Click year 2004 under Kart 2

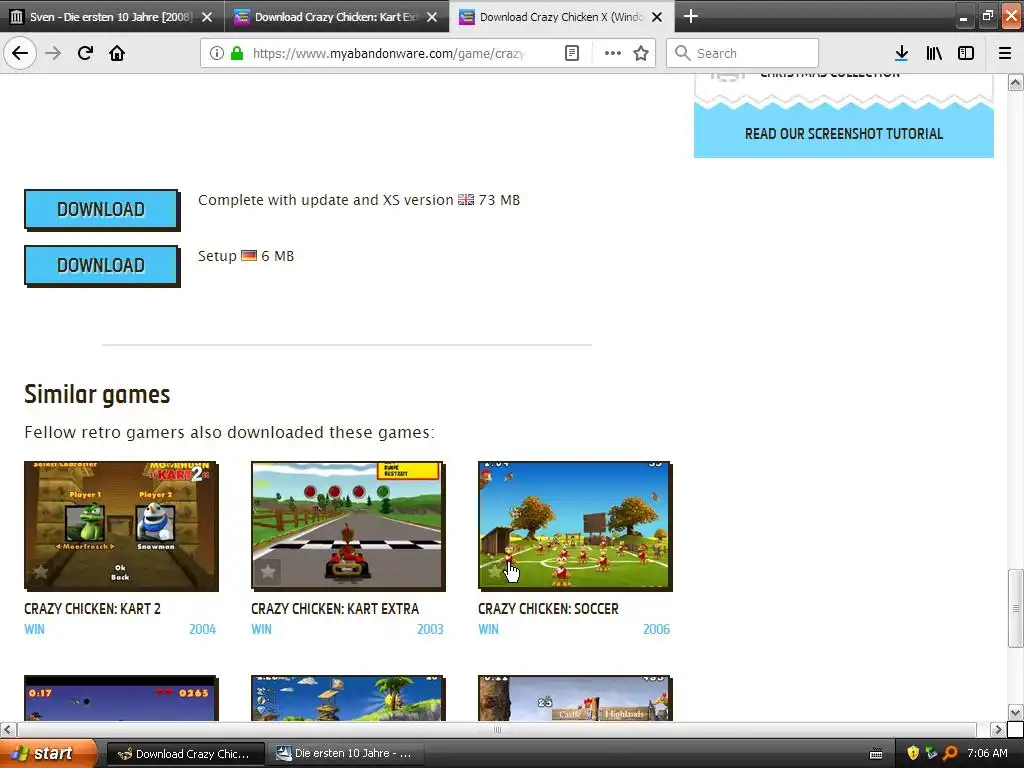[x=202, y=630]
